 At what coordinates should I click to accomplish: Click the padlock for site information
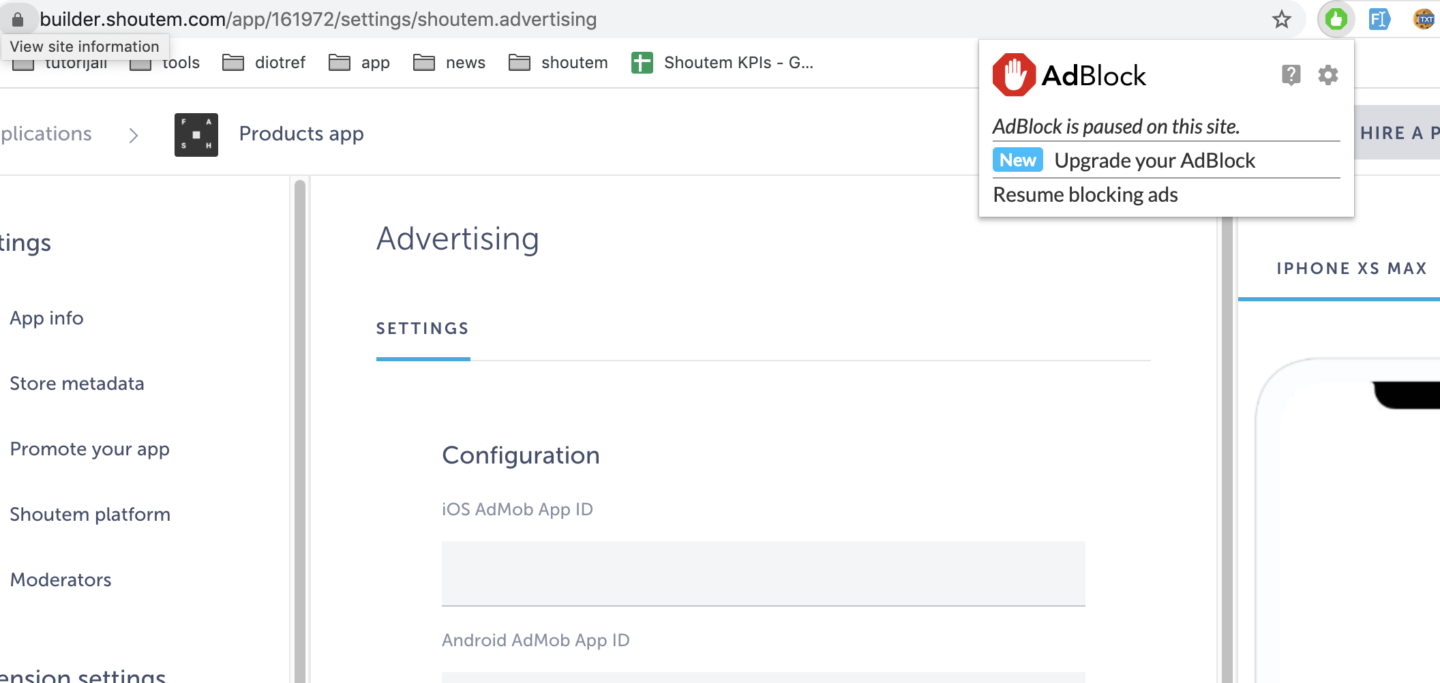(18, 18)
